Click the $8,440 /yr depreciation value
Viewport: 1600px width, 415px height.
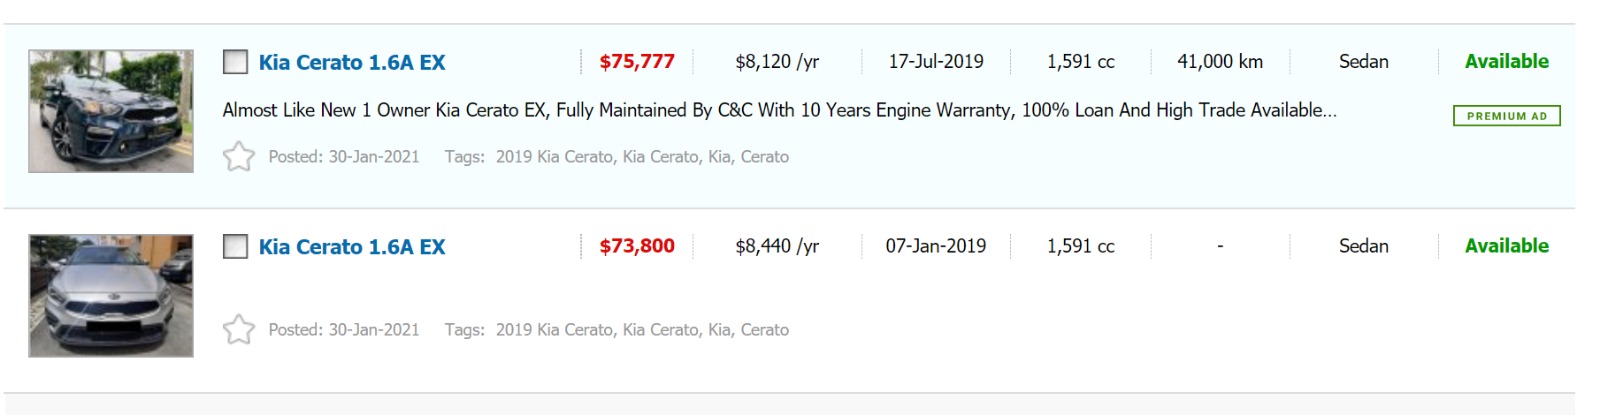(x=777, y=246)
